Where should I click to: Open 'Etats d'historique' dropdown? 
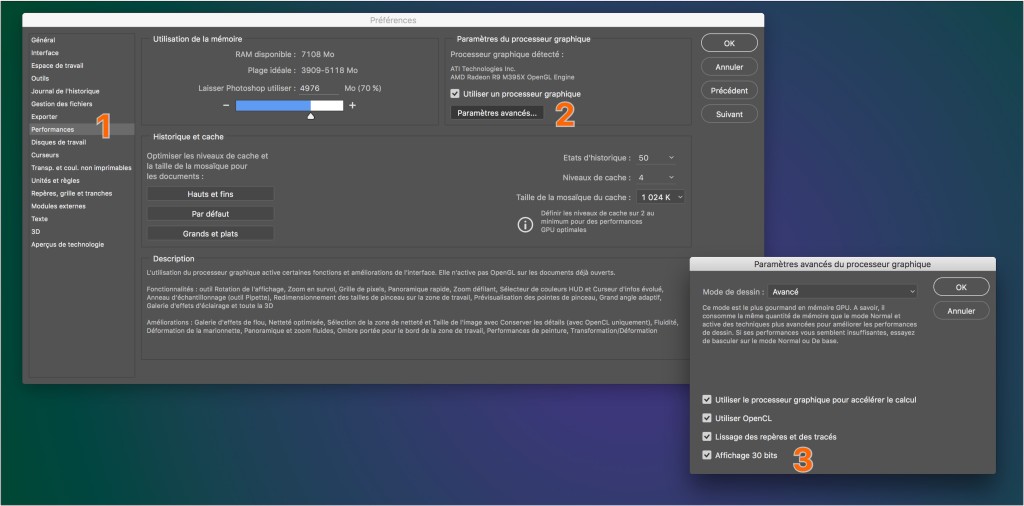click(x=656, y=158)
